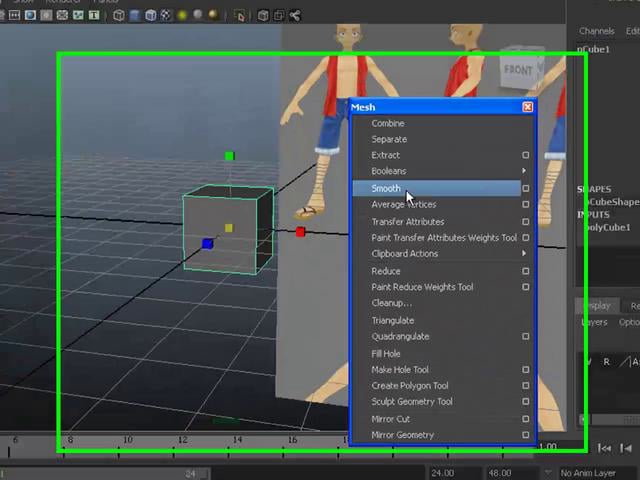Open Create Polygon Tool option box

[x=526, y=385]
